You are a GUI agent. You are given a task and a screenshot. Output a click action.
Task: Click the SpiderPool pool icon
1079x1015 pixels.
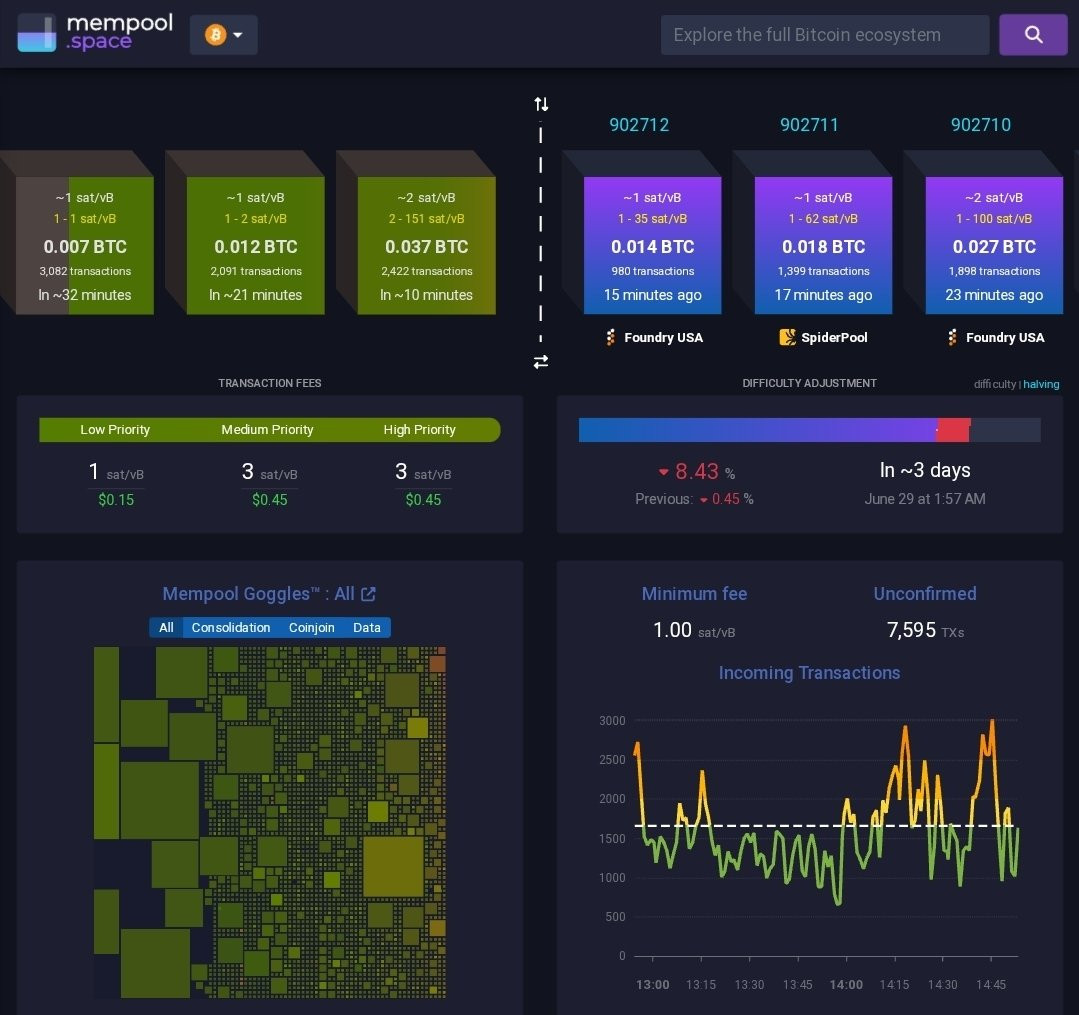787,337
